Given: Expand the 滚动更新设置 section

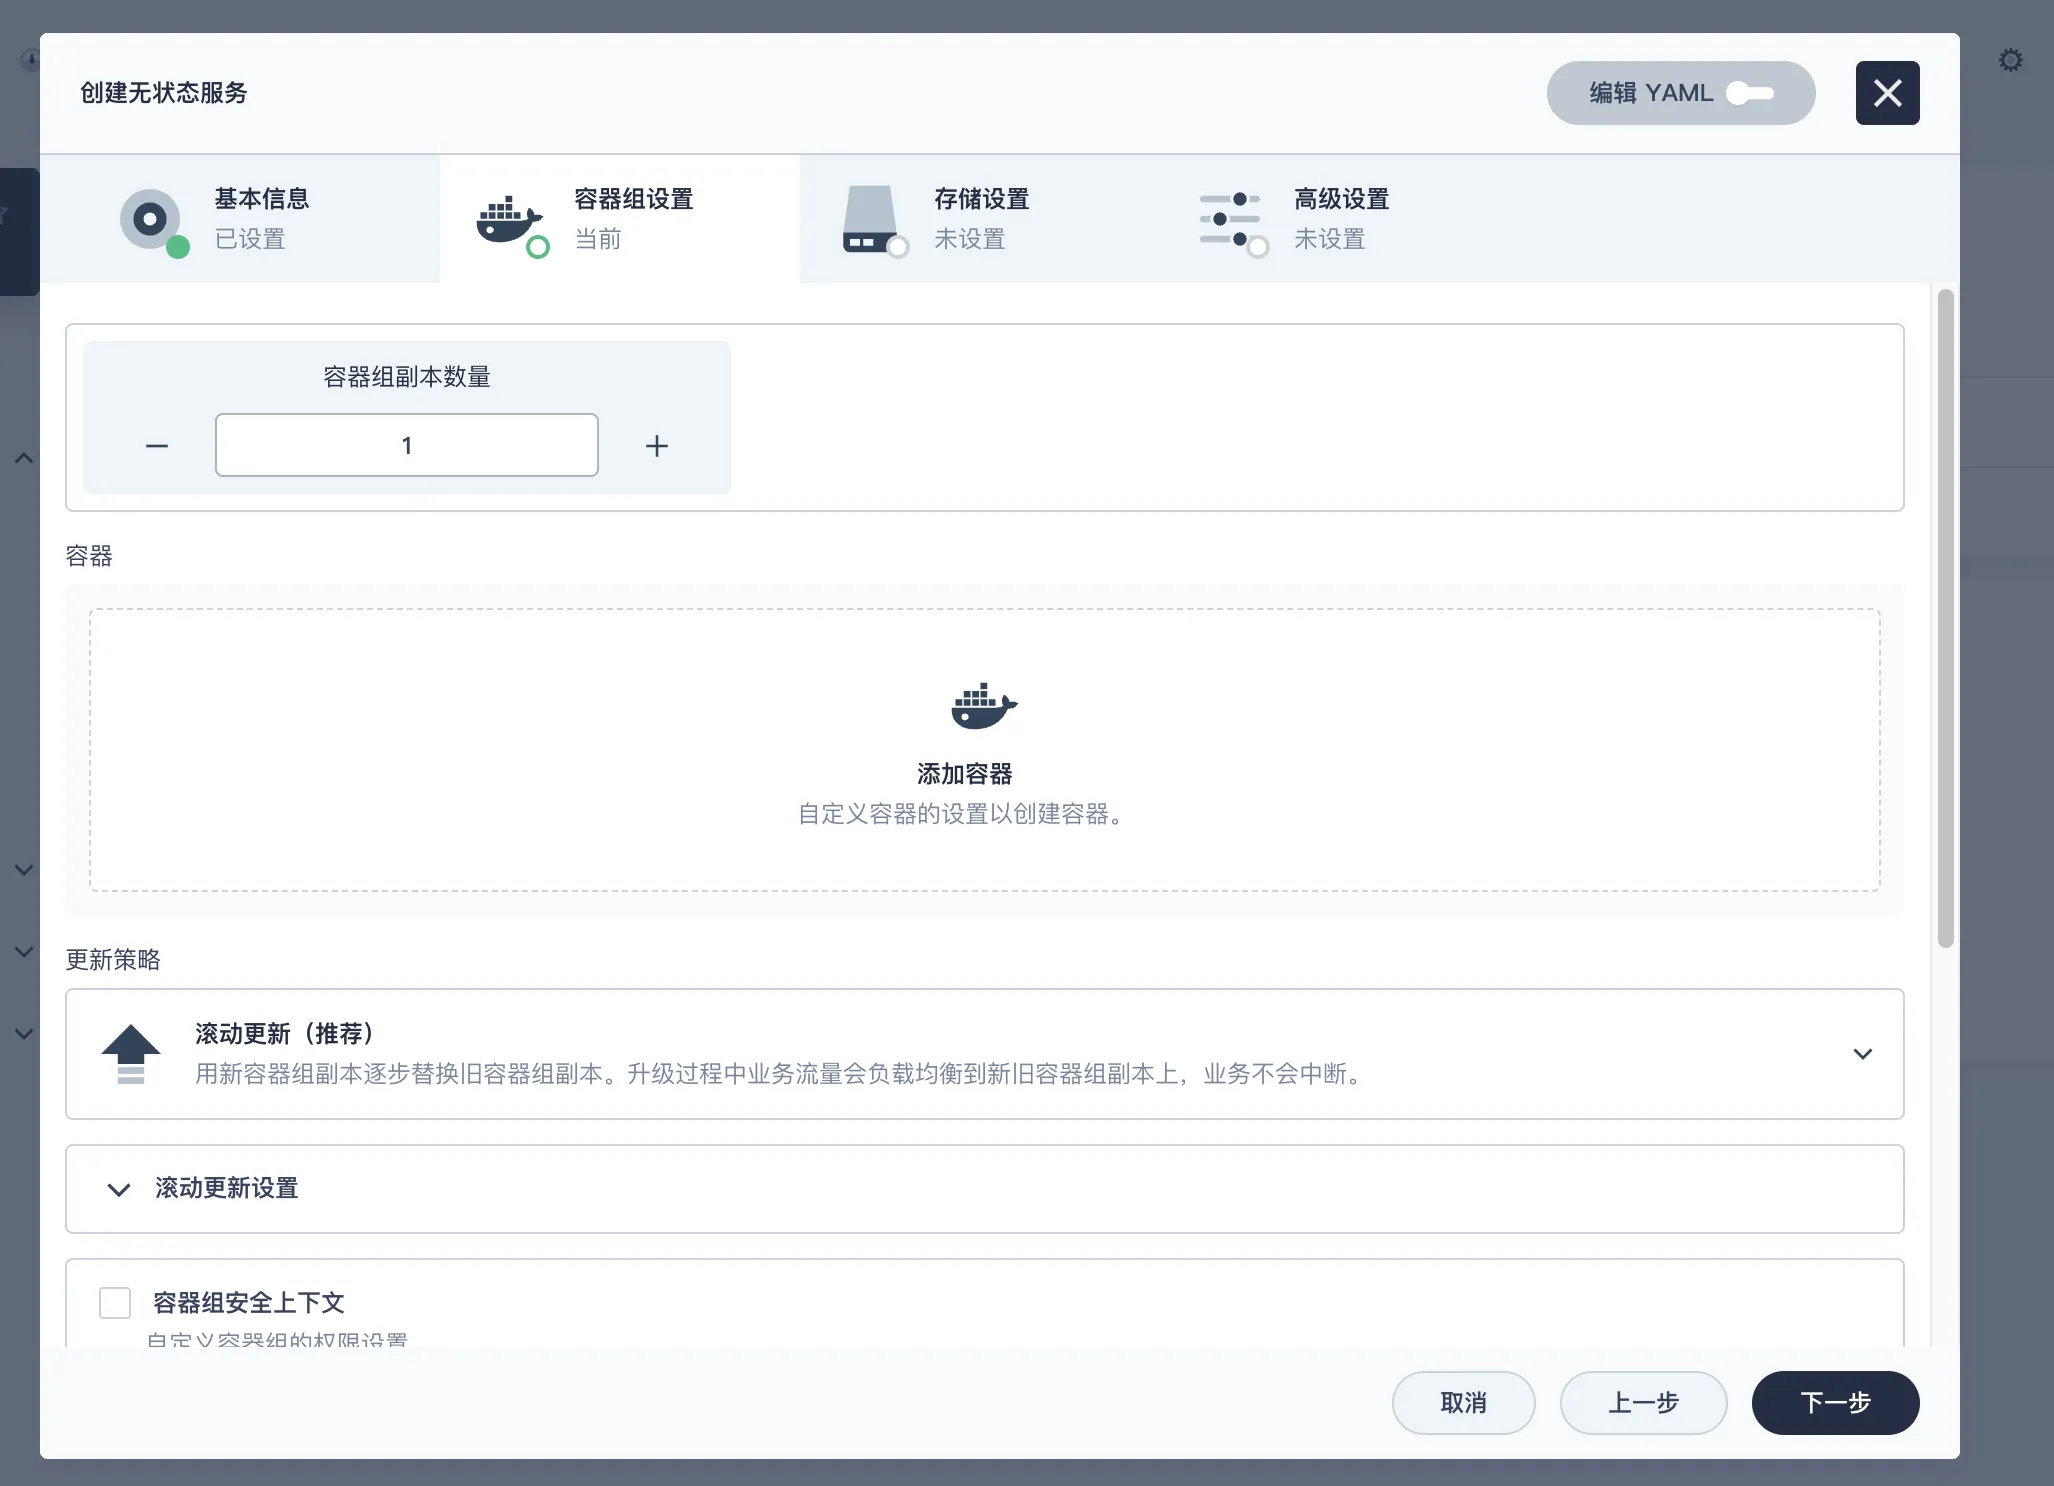Looking at the screenshot, I should [x=985, y=1189].
